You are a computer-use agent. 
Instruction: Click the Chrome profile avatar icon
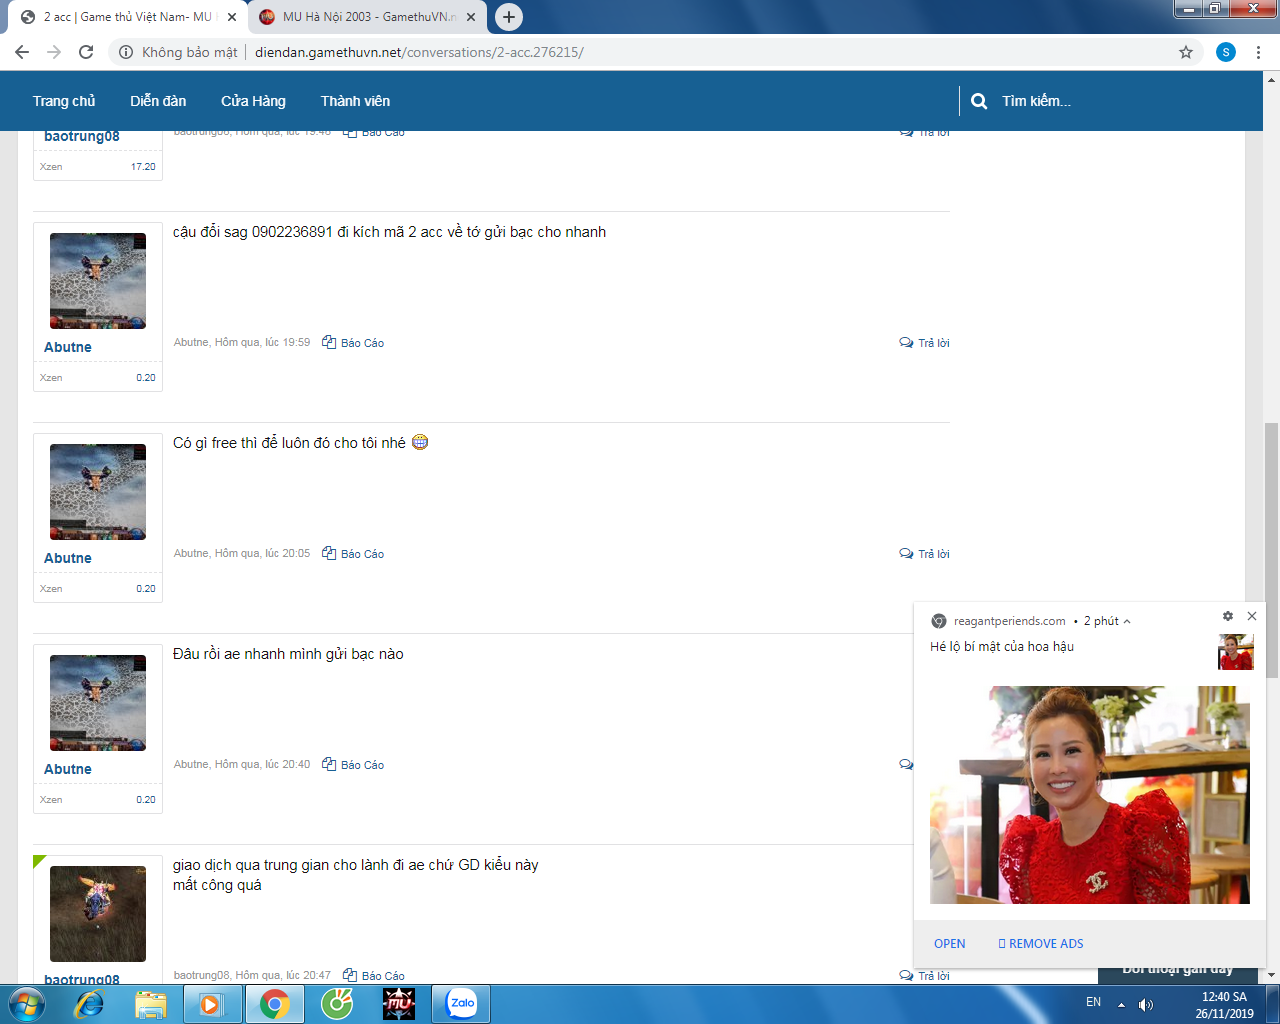coord(1225,52)
